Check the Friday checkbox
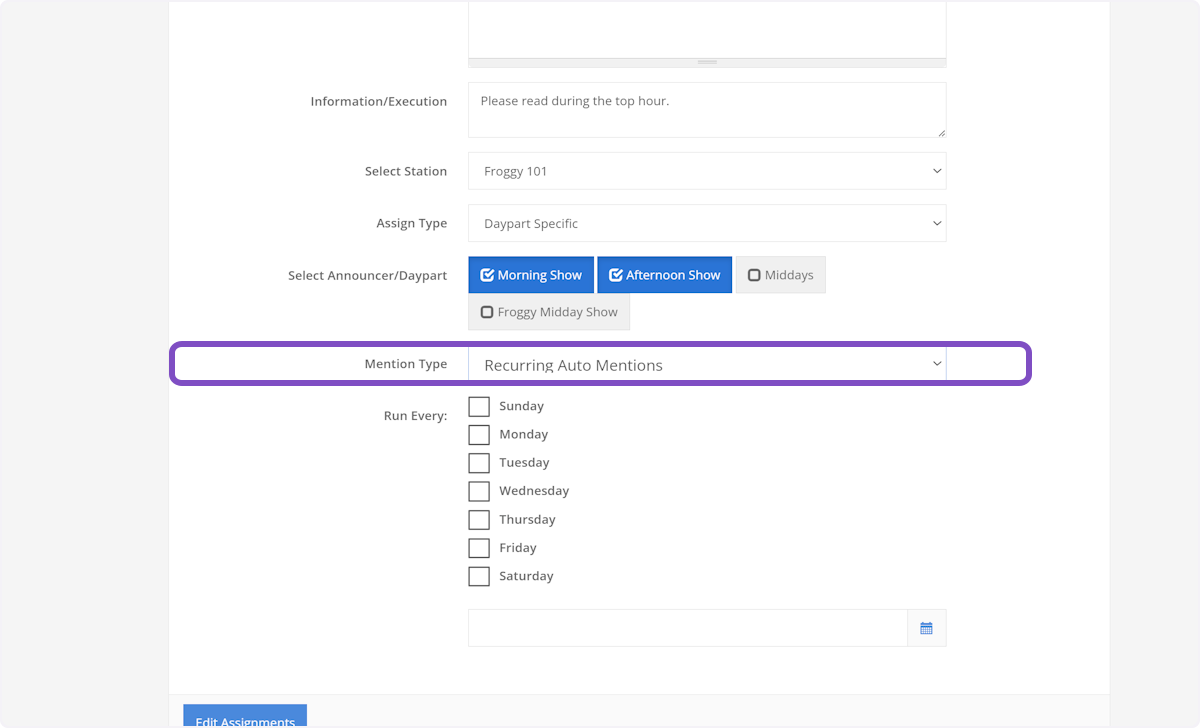The width and height of the screenshot is (1200, 728). pos(479,548)
